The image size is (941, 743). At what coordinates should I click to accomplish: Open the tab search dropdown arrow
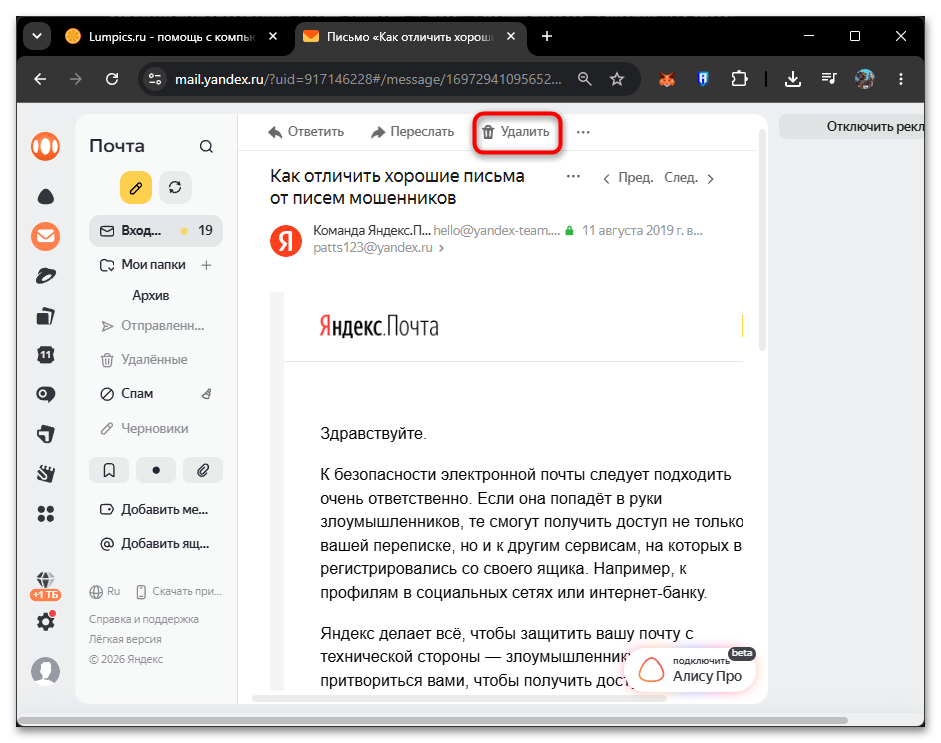[37, 36]
